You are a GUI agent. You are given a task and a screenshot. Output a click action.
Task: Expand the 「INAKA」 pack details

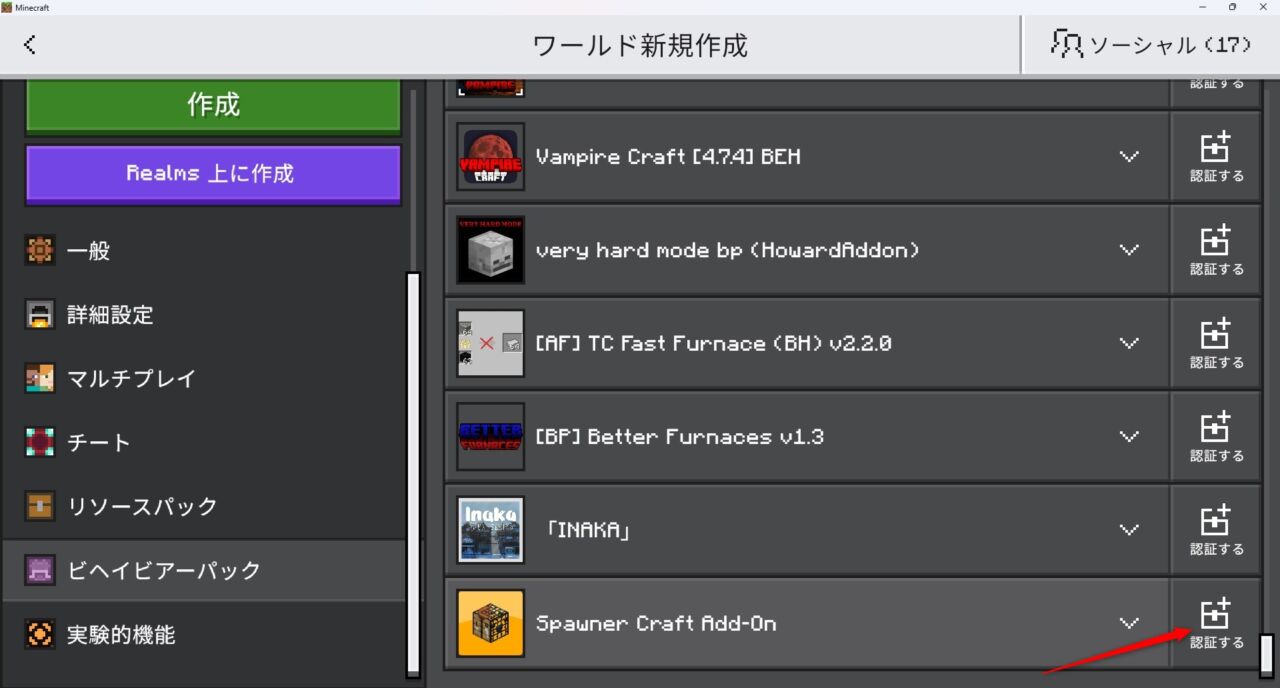click(x=1129, y=530)
